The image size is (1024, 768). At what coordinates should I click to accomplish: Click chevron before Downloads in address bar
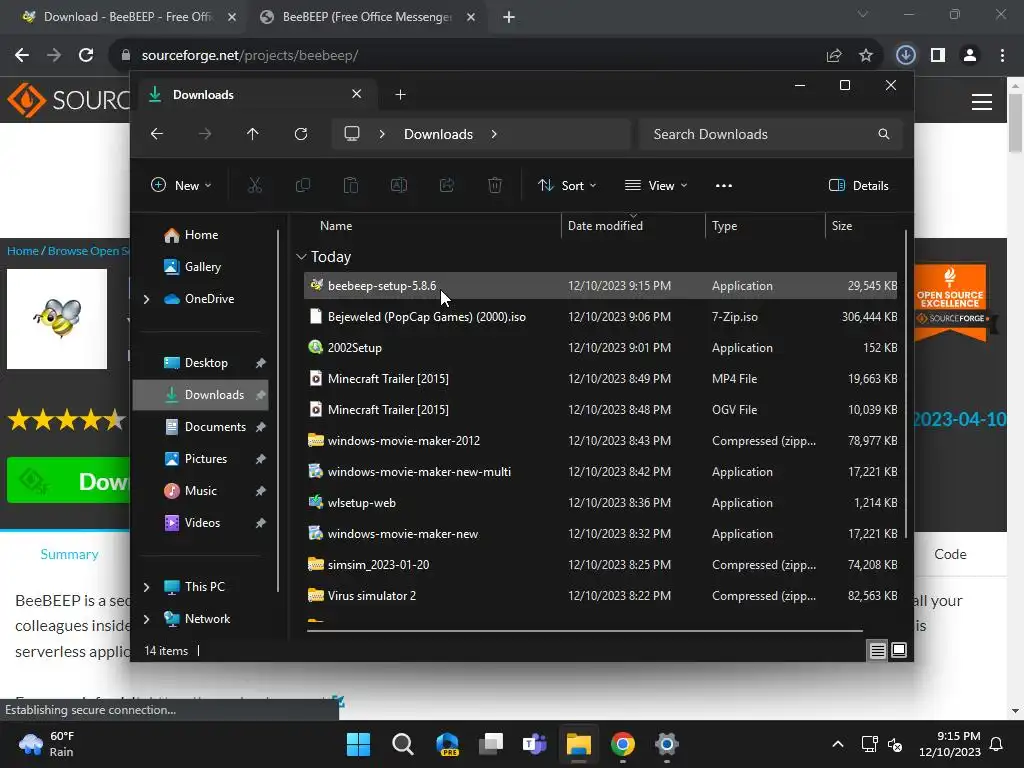click(382, 134)
